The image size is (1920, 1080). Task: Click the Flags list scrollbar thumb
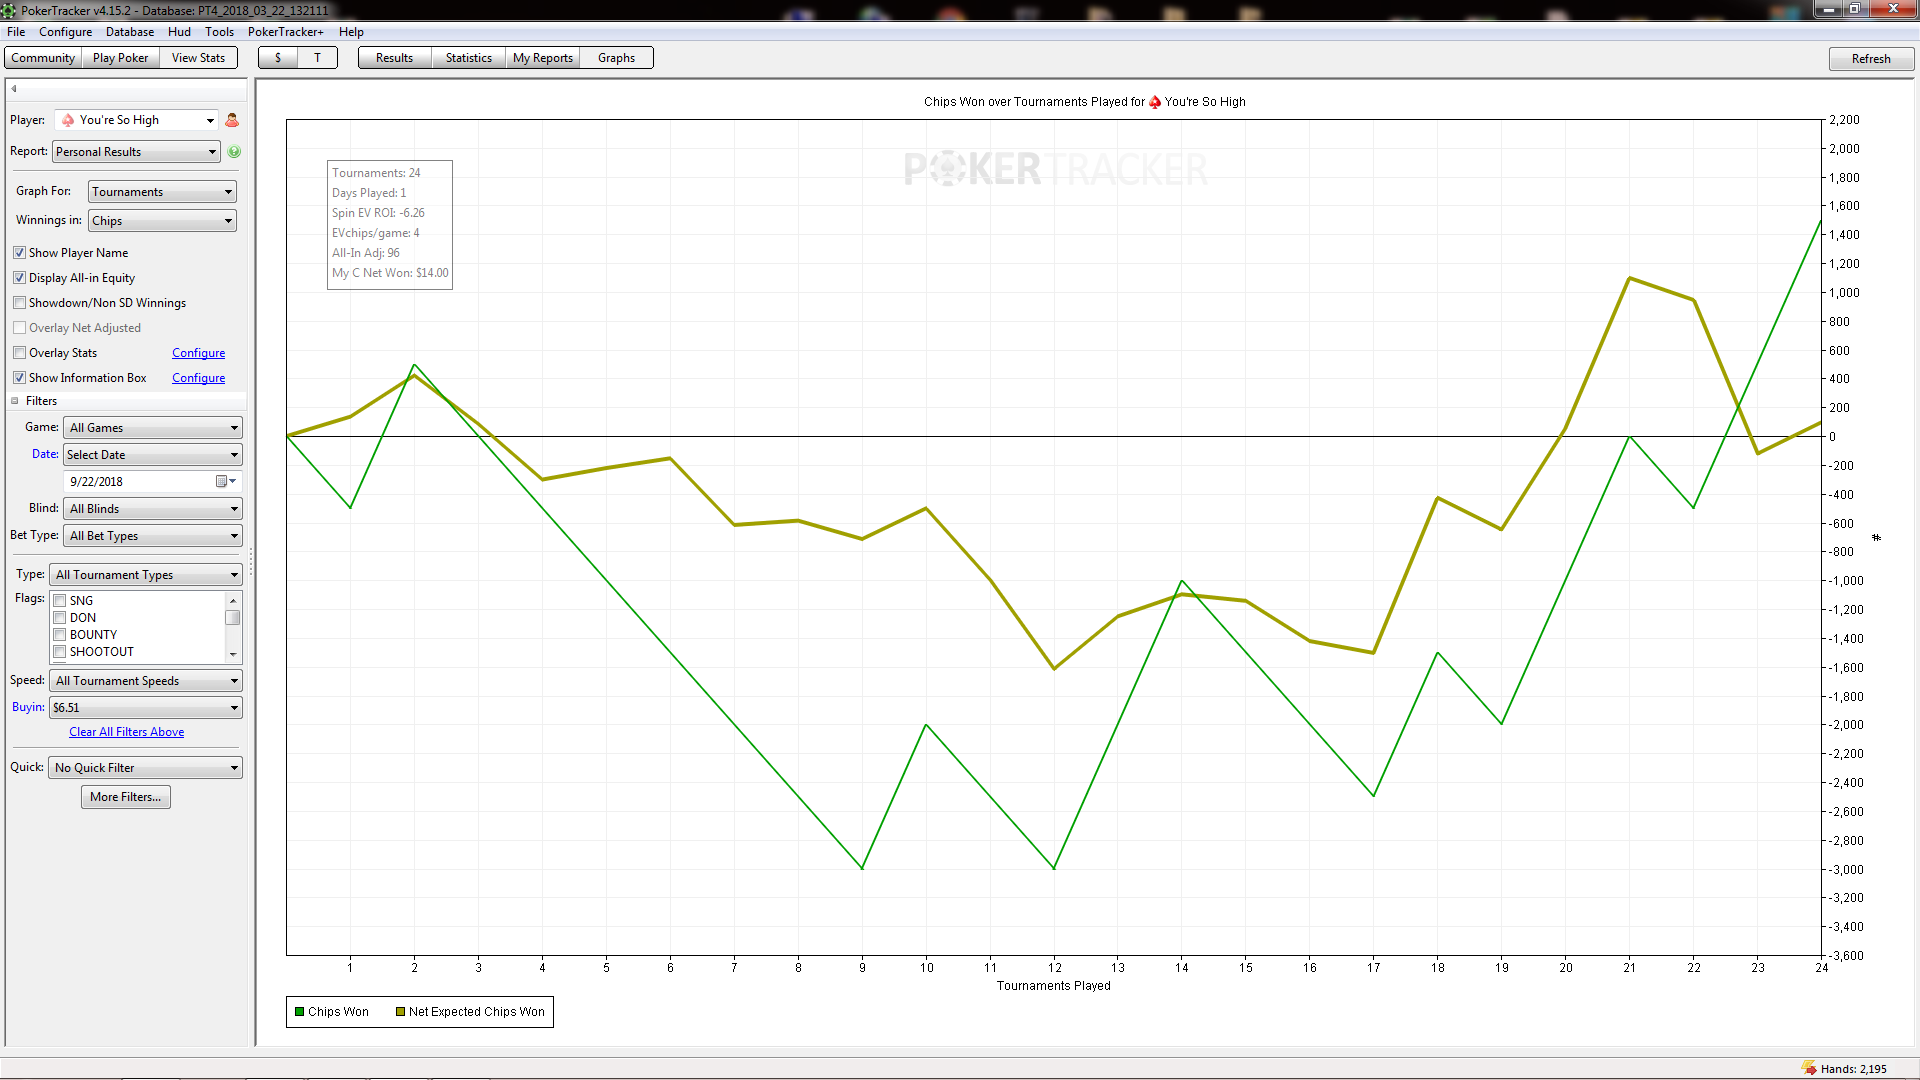[x=233, y=618]
